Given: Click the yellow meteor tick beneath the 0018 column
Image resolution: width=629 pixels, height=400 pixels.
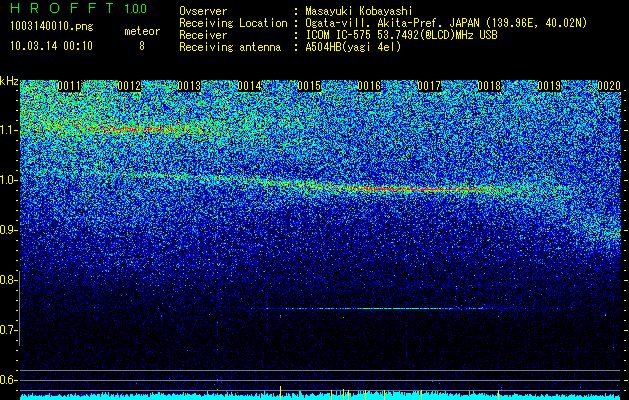Looking at the screenshot, I should (x=499, y=394).
